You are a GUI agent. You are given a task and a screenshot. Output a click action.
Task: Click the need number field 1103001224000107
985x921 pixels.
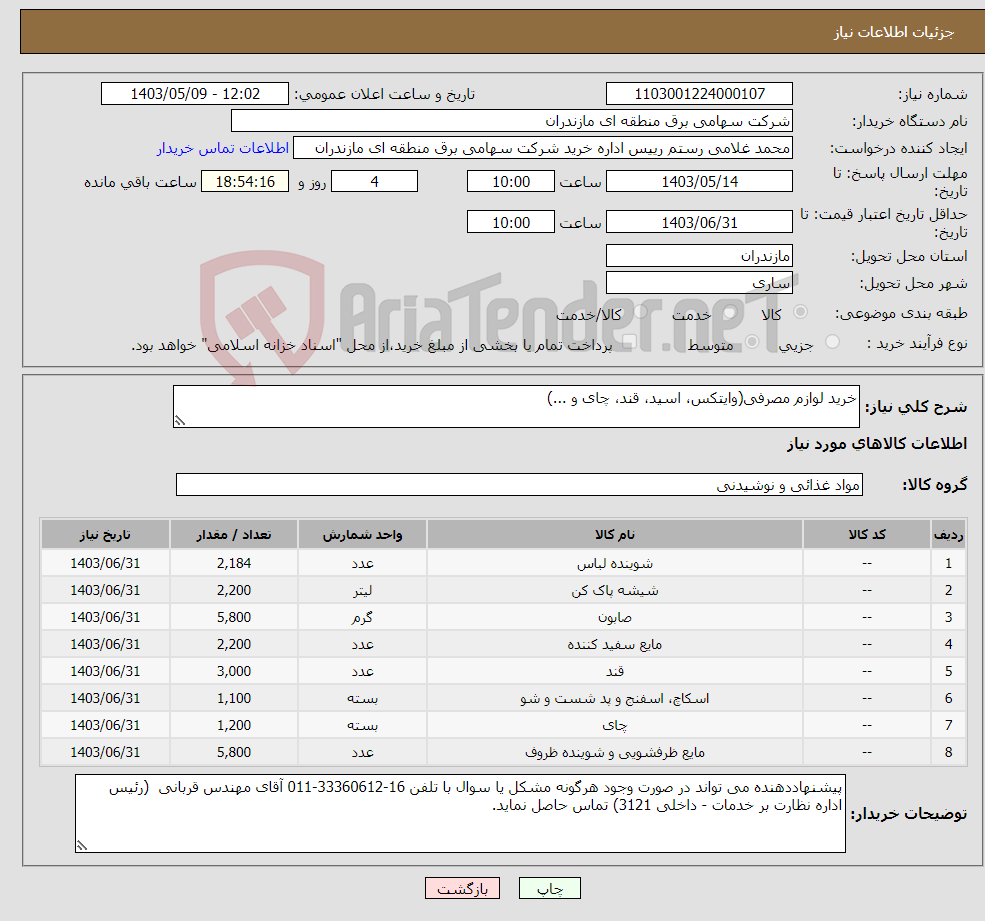coord(699,94)
